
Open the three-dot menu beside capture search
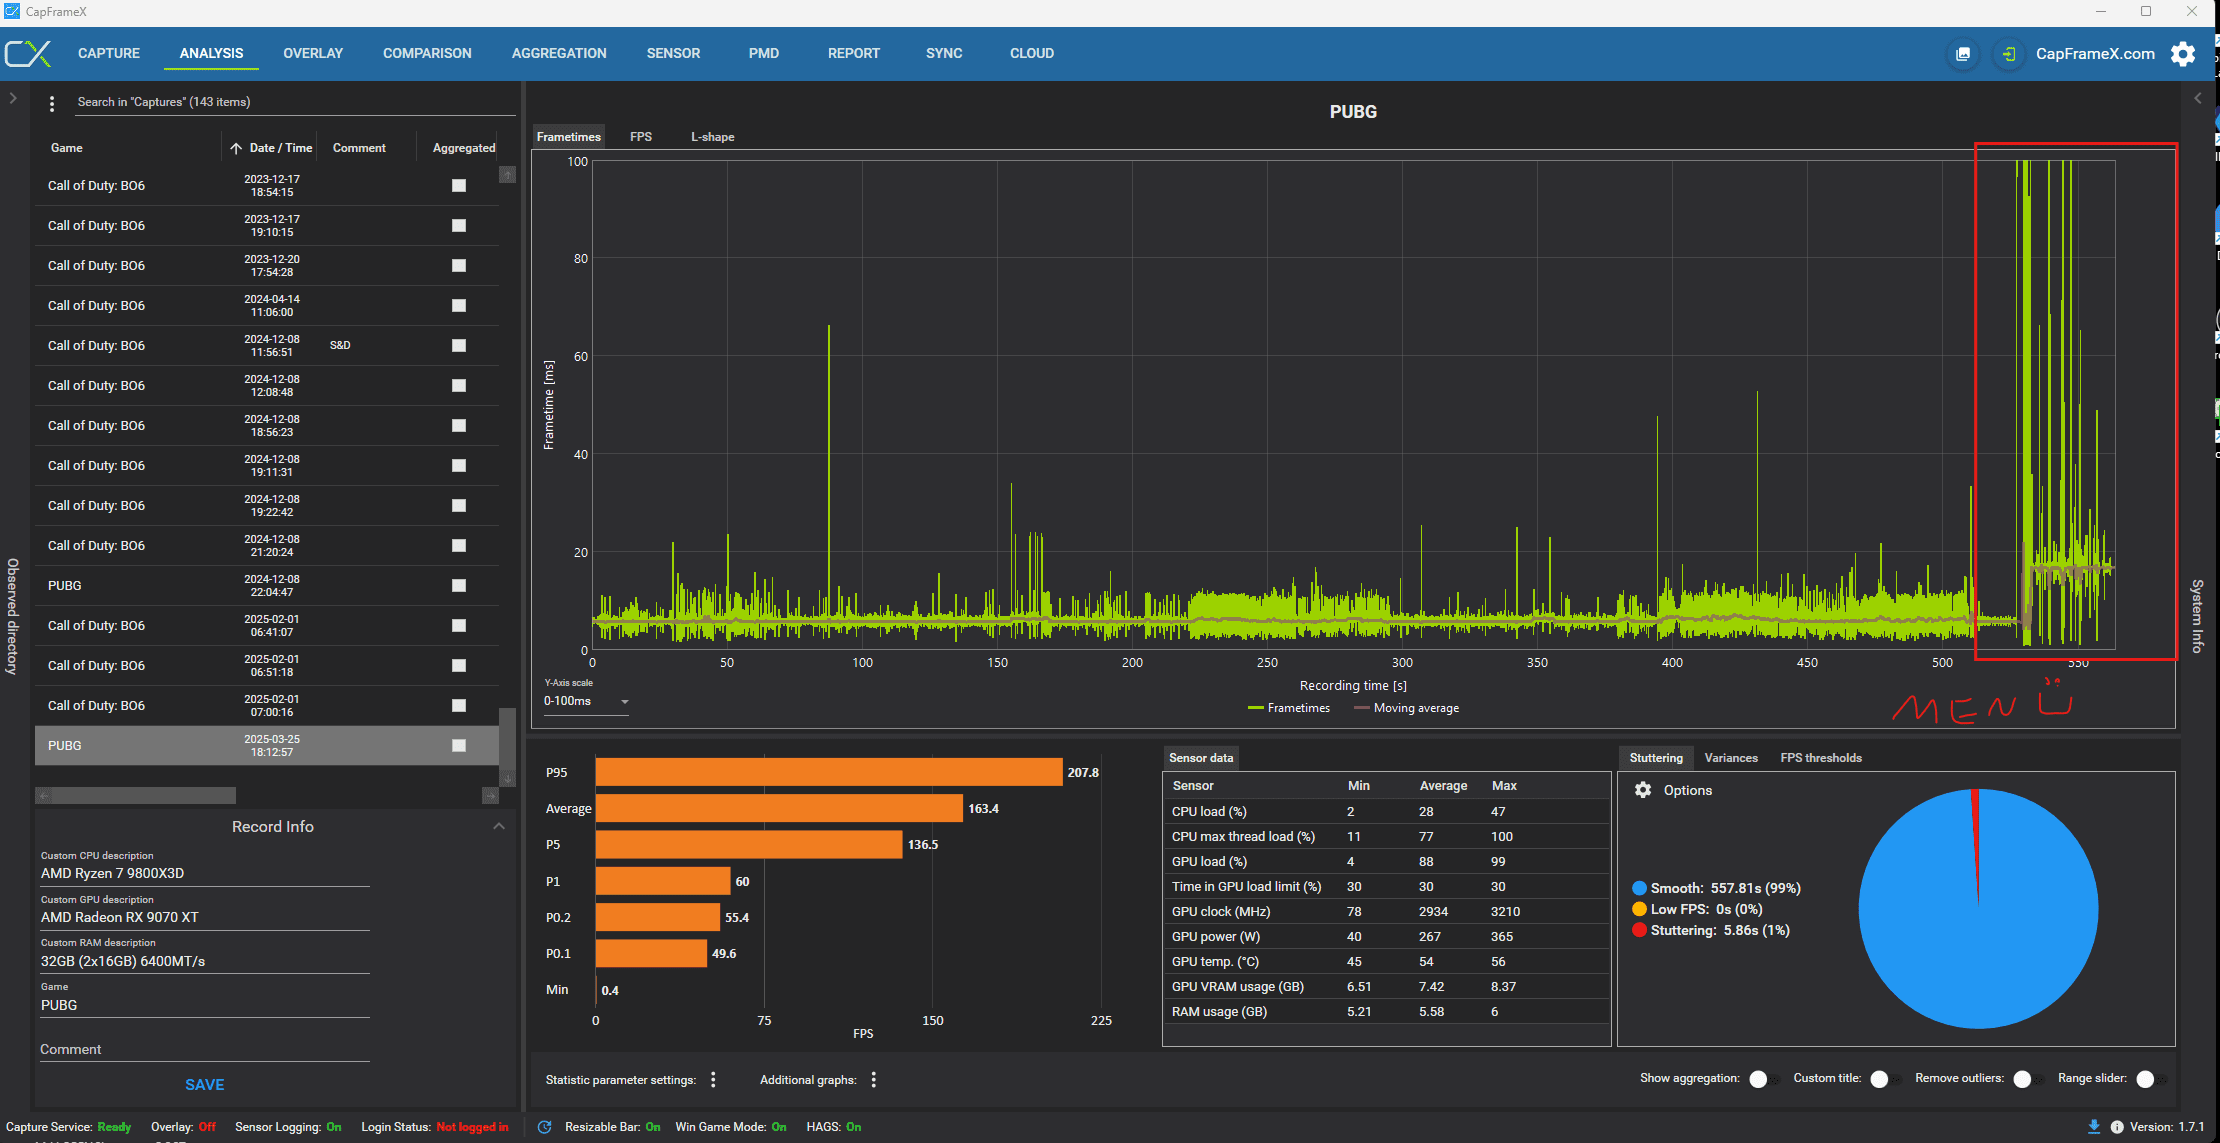(x=52, y=103)
